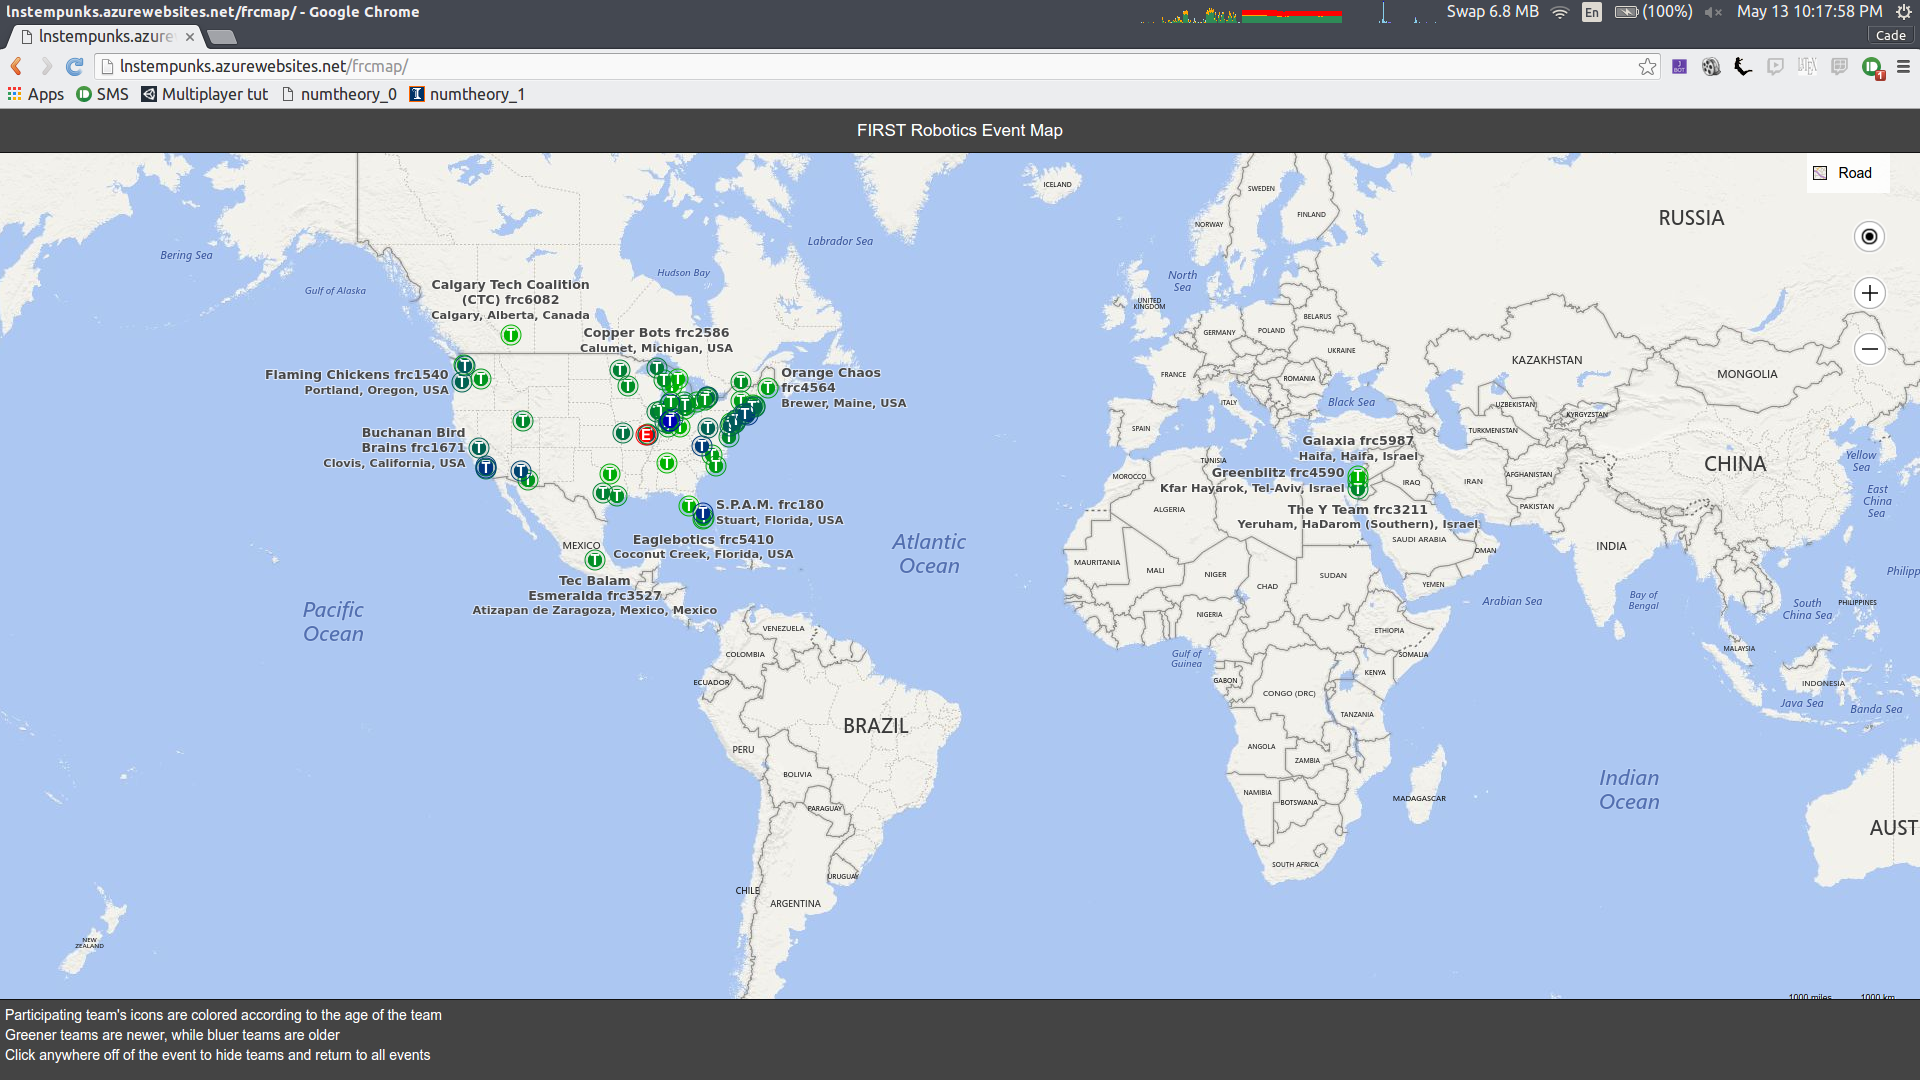This screenshot has width=1920, height=1080.
Task: Open the LaTeX extension icon
Action: click(x=1807, y=66)
